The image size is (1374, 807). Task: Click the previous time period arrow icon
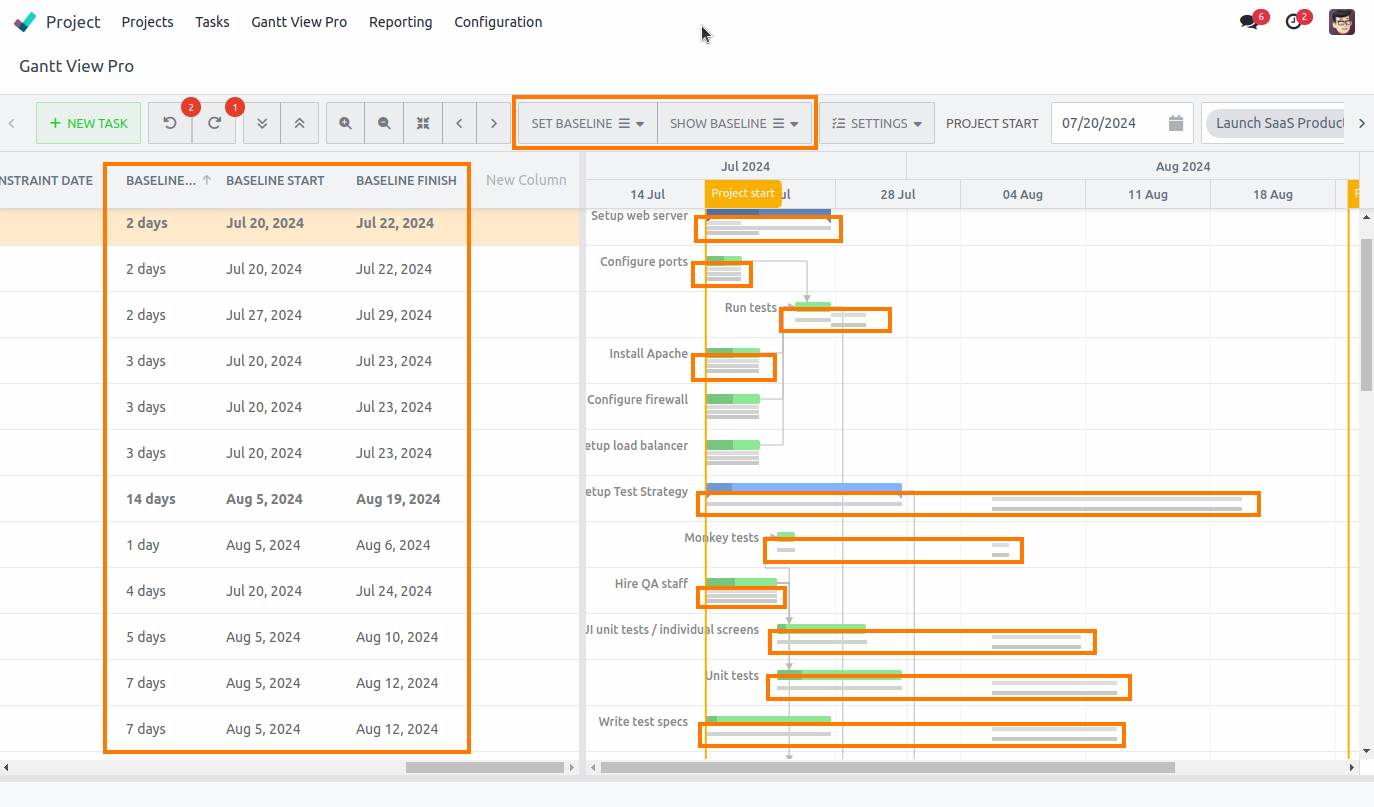[459, 122]
